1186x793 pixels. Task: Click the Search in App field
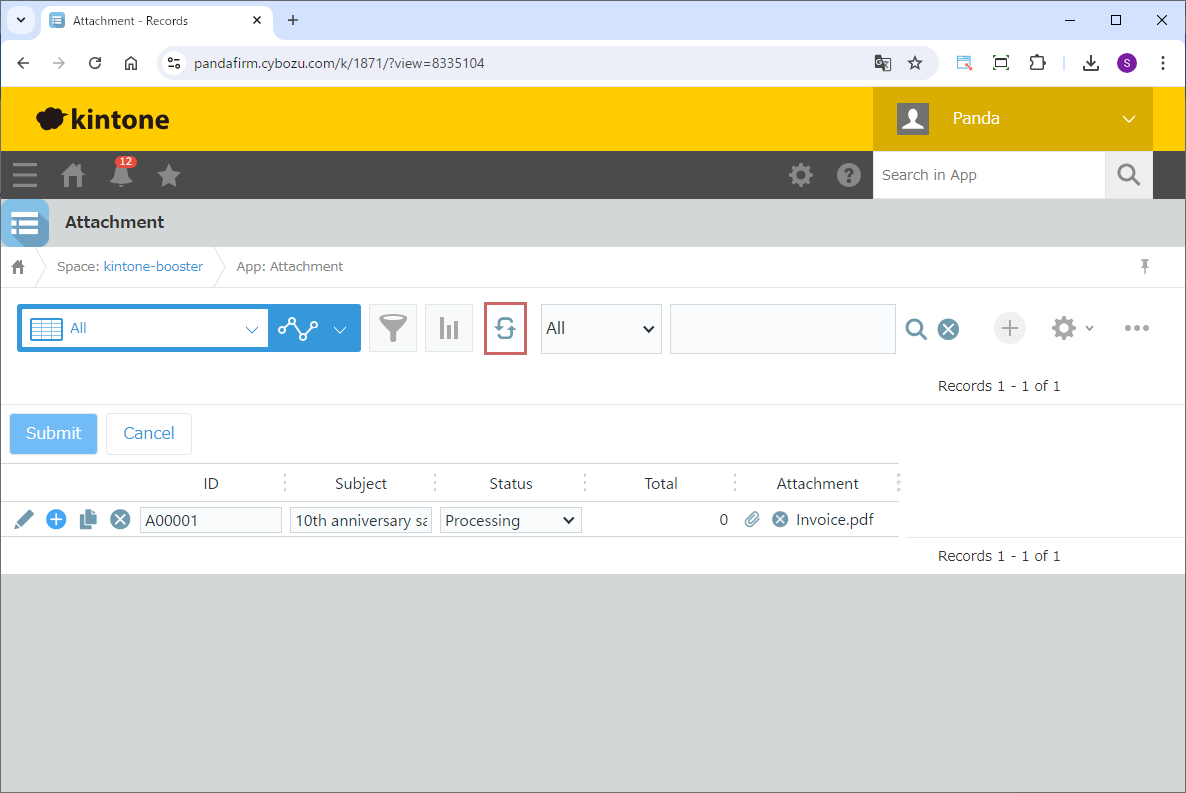click(x=988, y=175)
